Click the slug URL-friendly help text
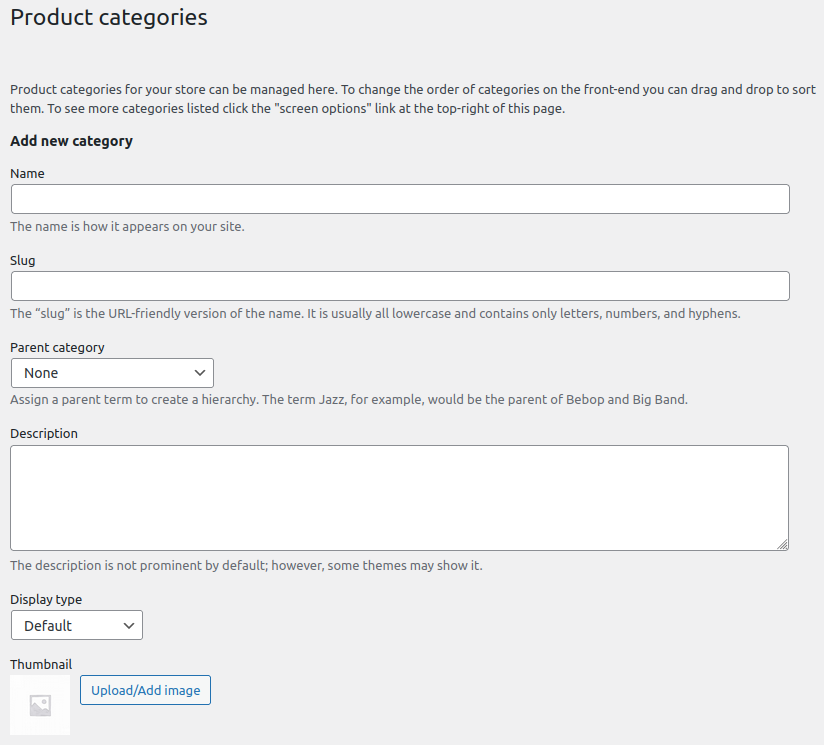Image resolution: width=824 pixels, height=745 pixels. (x=375, y=314)
